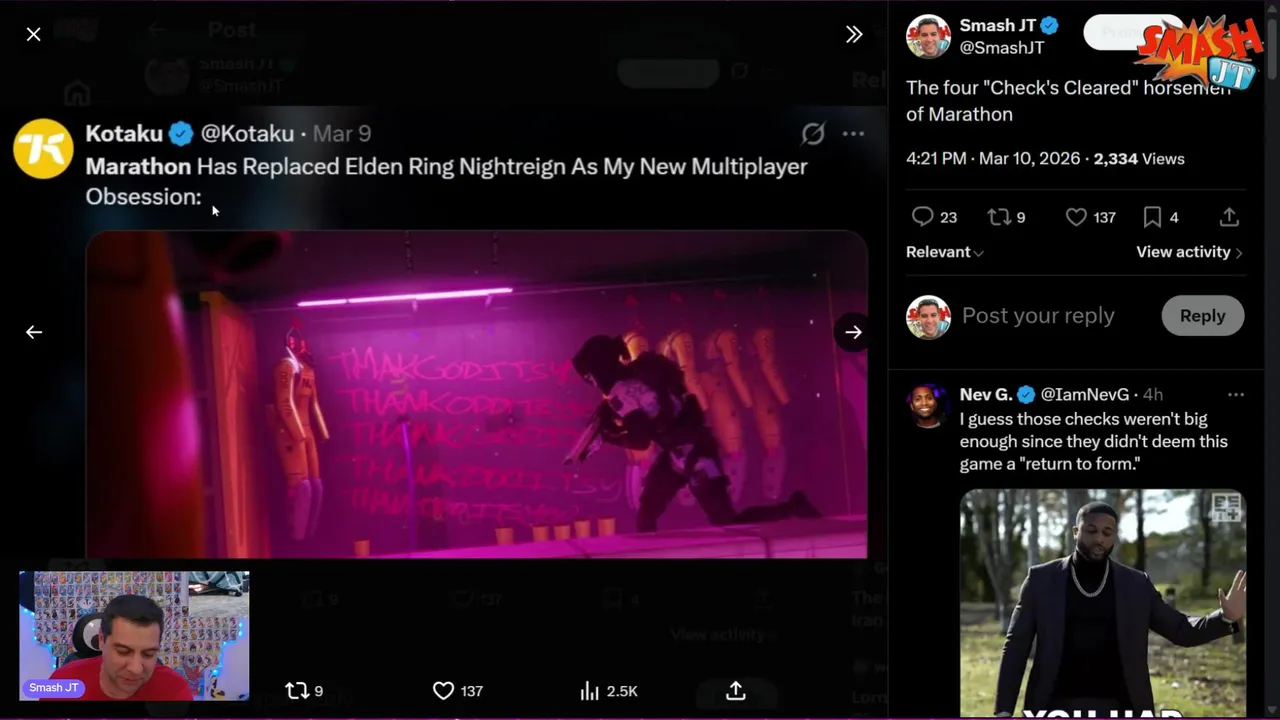
Task: Share Smash JT post from sidebar
Action: [x=1229, y=217]
